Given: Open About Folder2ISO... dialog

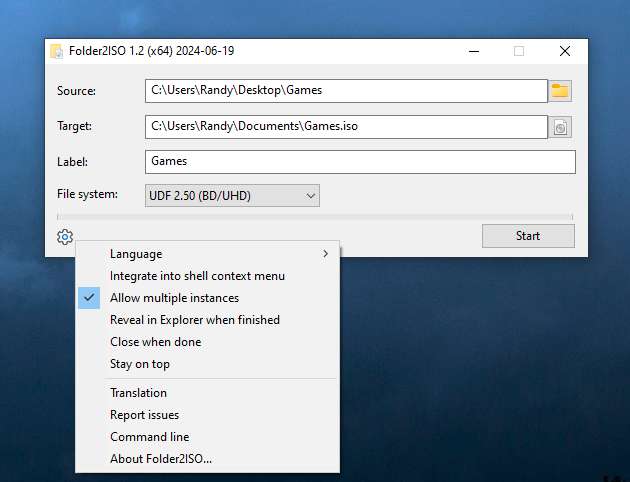Looking at the screenshot, I should (207, 459).
